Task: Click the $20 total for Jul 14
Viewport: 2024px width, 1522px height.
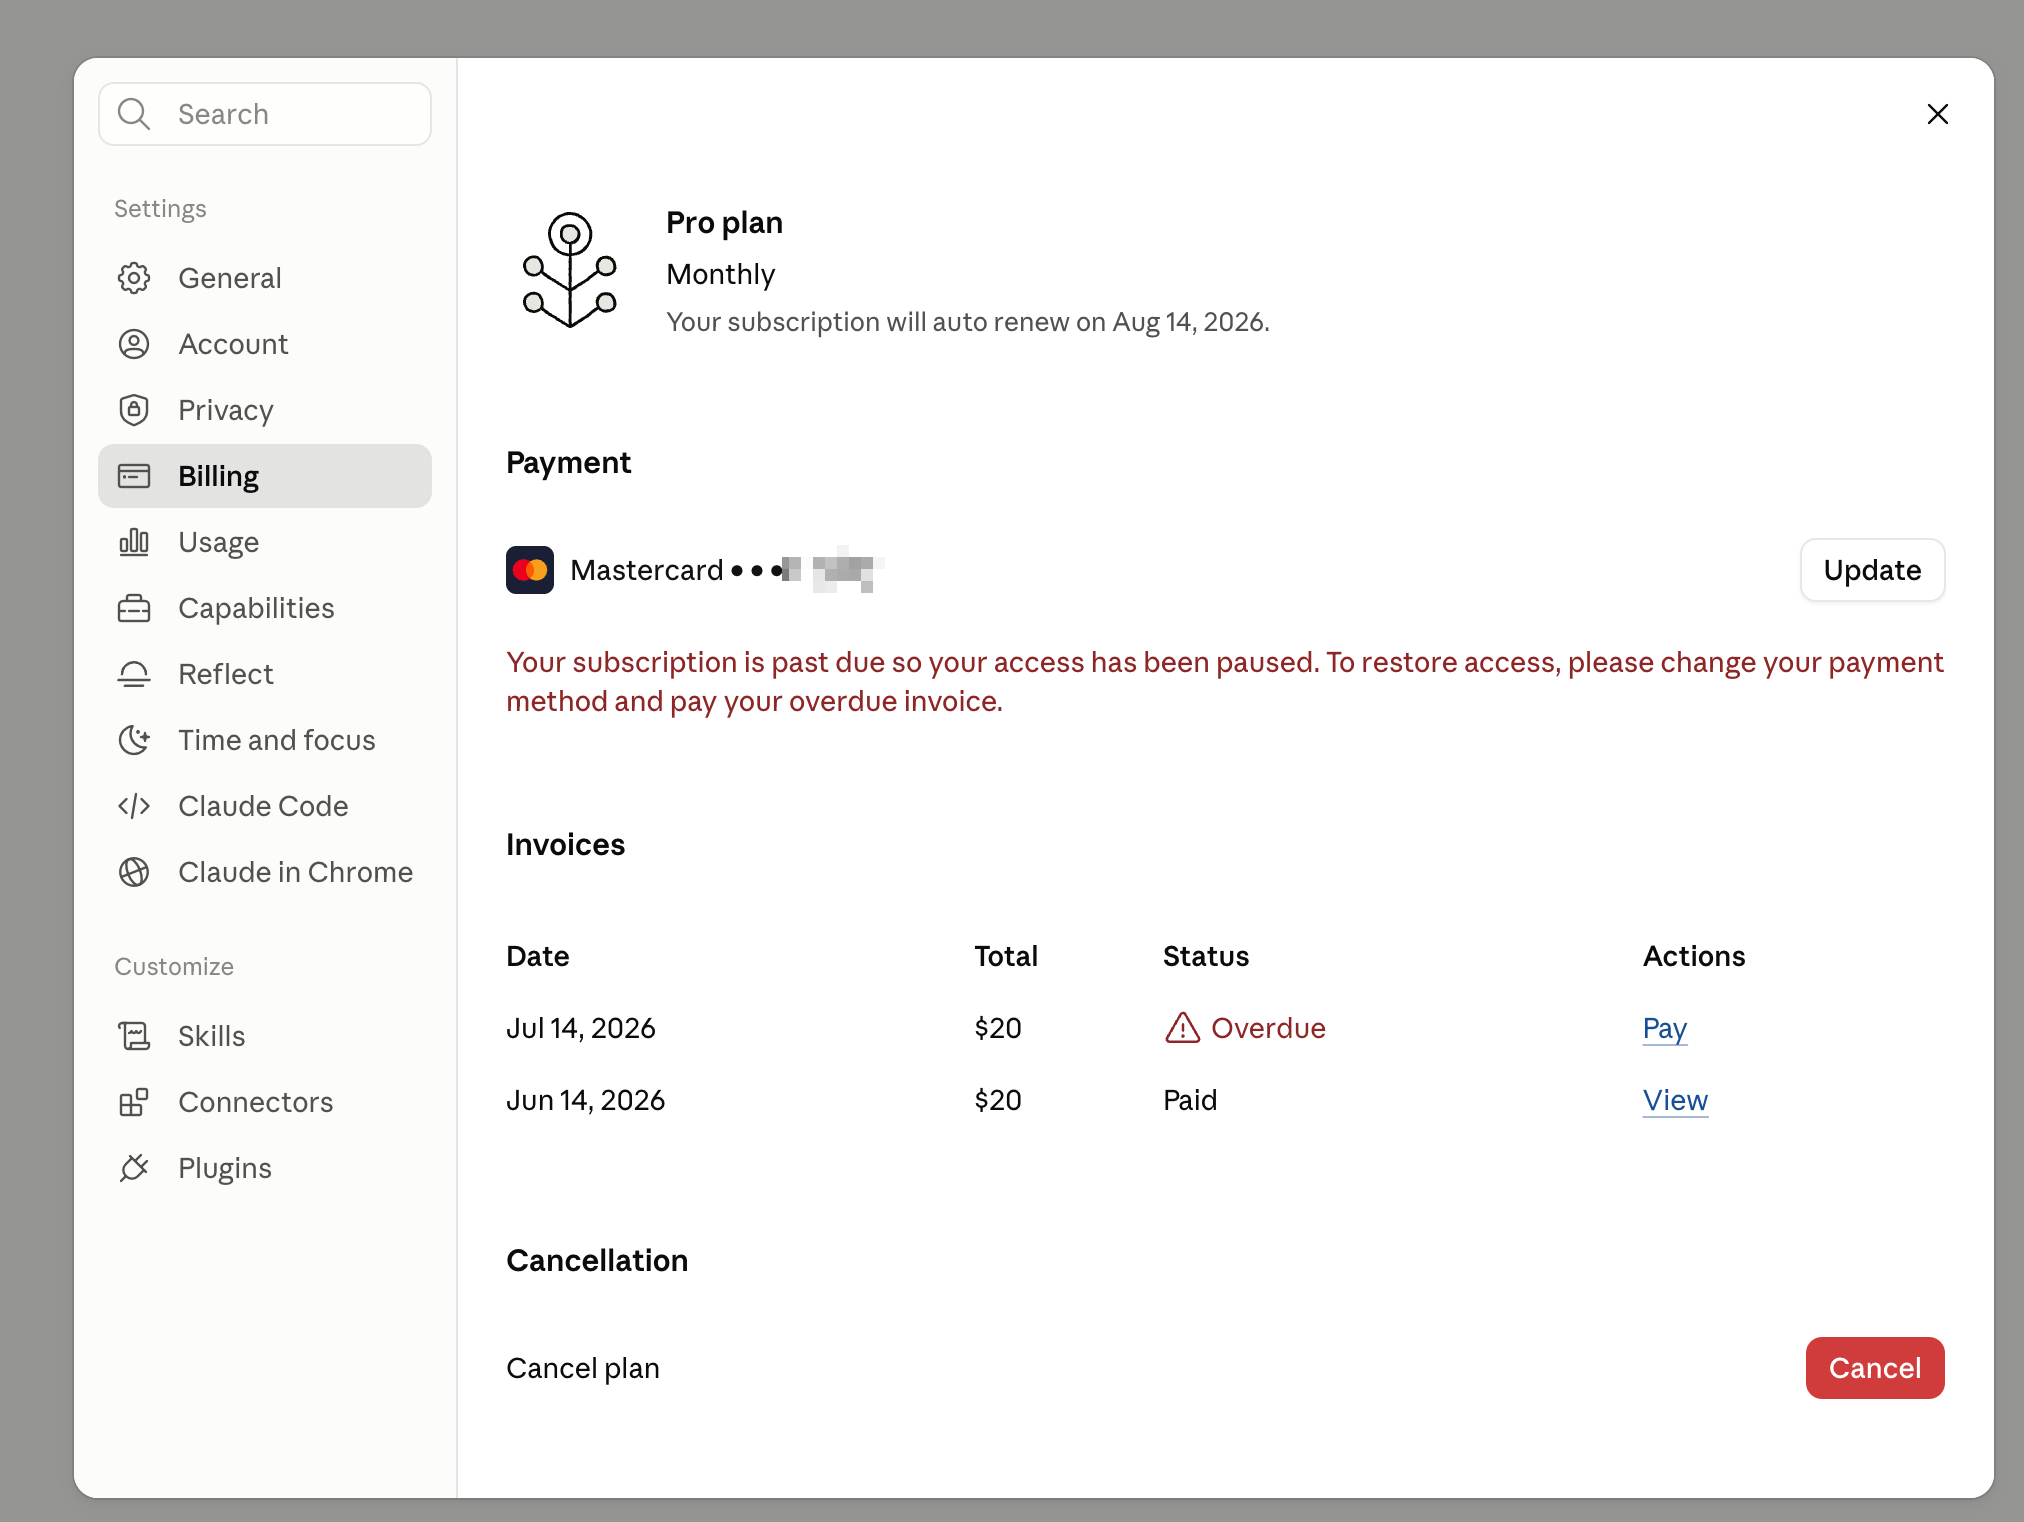Action: coord(998,1028)
